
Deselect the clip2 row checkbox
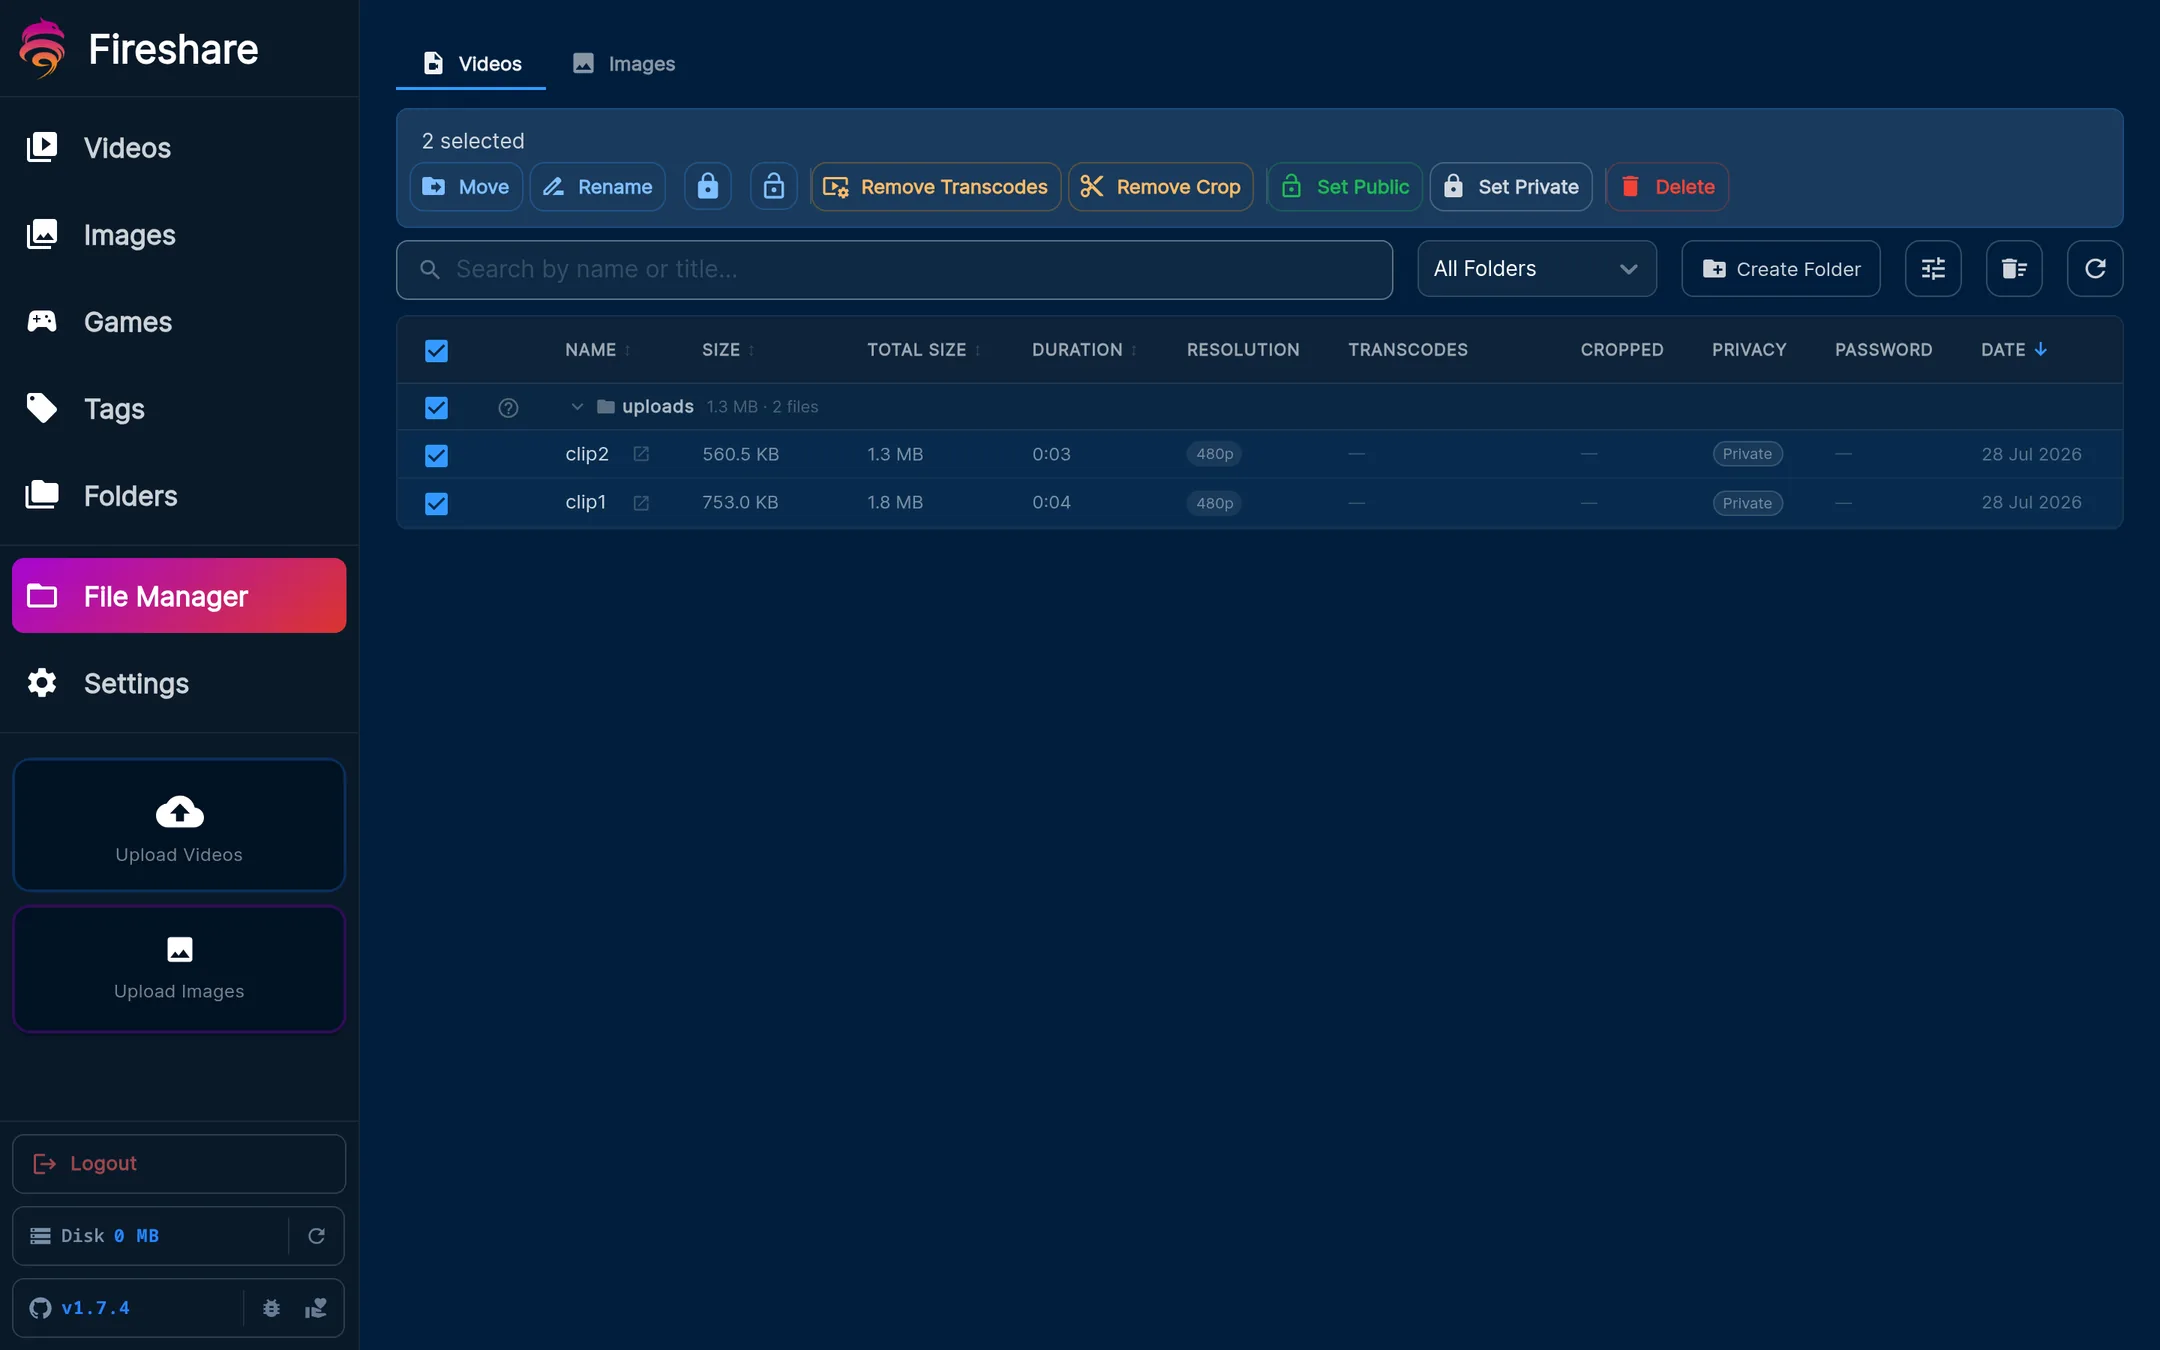(x=436, y=456)
